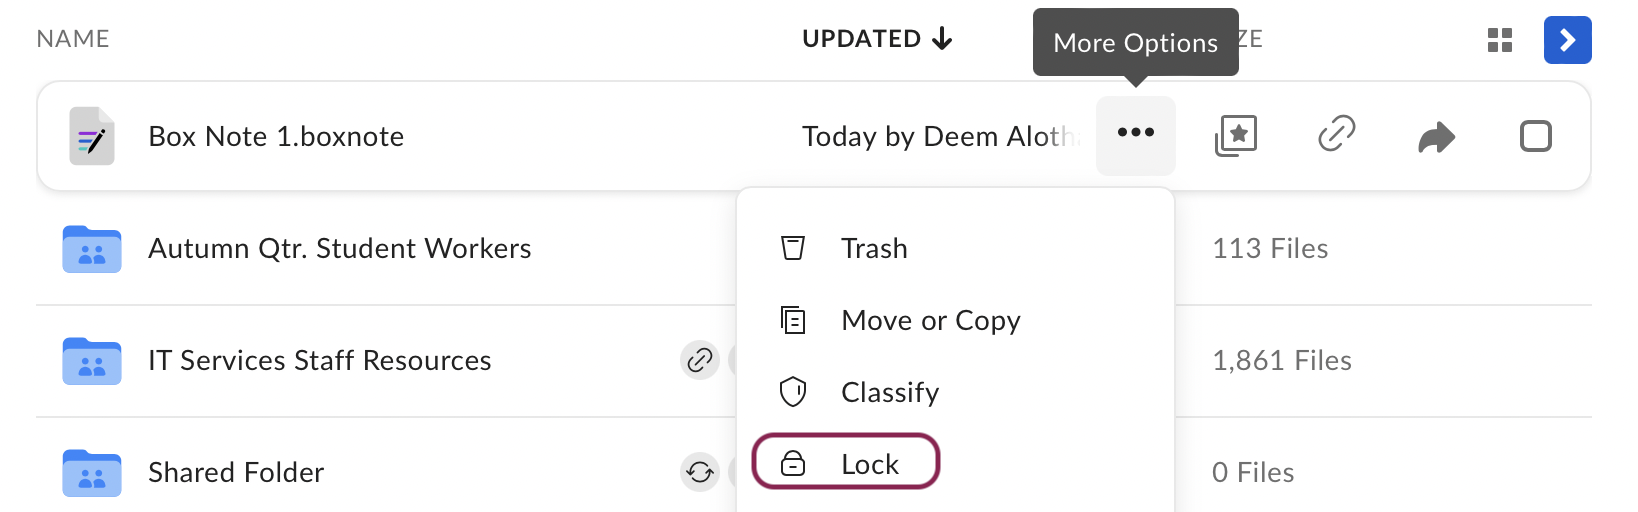Copy shared link icon for Box Note 1

(x=1336, y=134)
